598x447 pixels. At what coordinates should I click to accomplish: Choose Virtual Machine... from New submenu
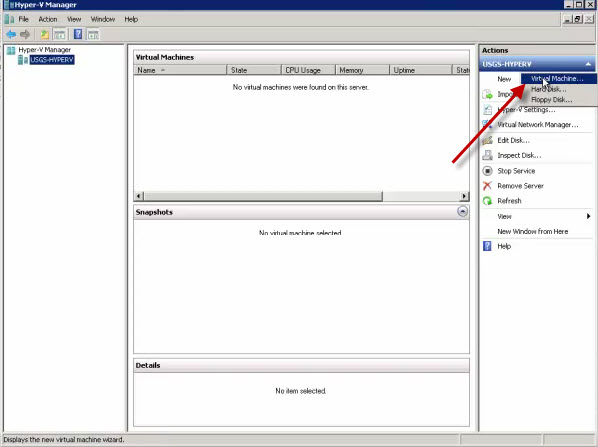coord(558,79)
